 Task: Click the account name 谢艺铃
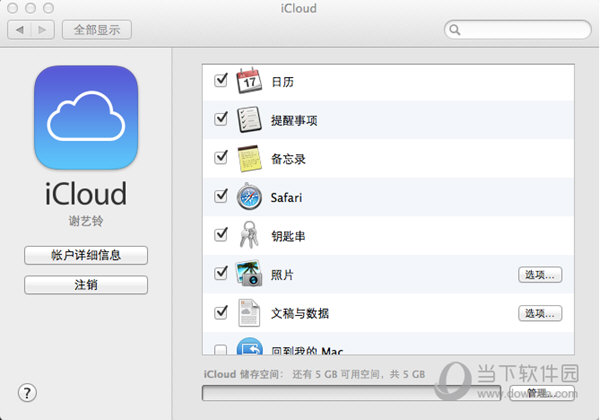point(86,221)
